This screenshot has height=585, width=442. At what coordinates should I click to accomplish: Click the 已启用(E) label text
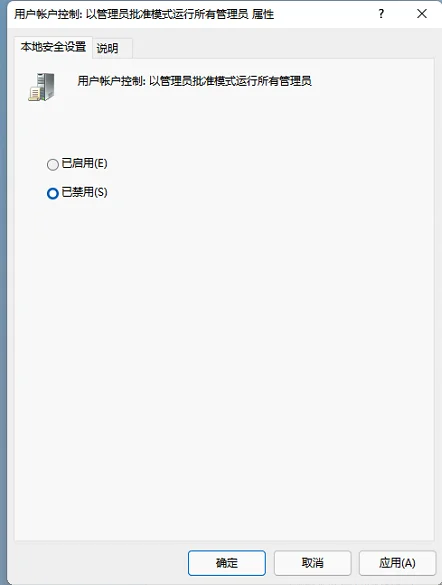[x=84, y=163]
